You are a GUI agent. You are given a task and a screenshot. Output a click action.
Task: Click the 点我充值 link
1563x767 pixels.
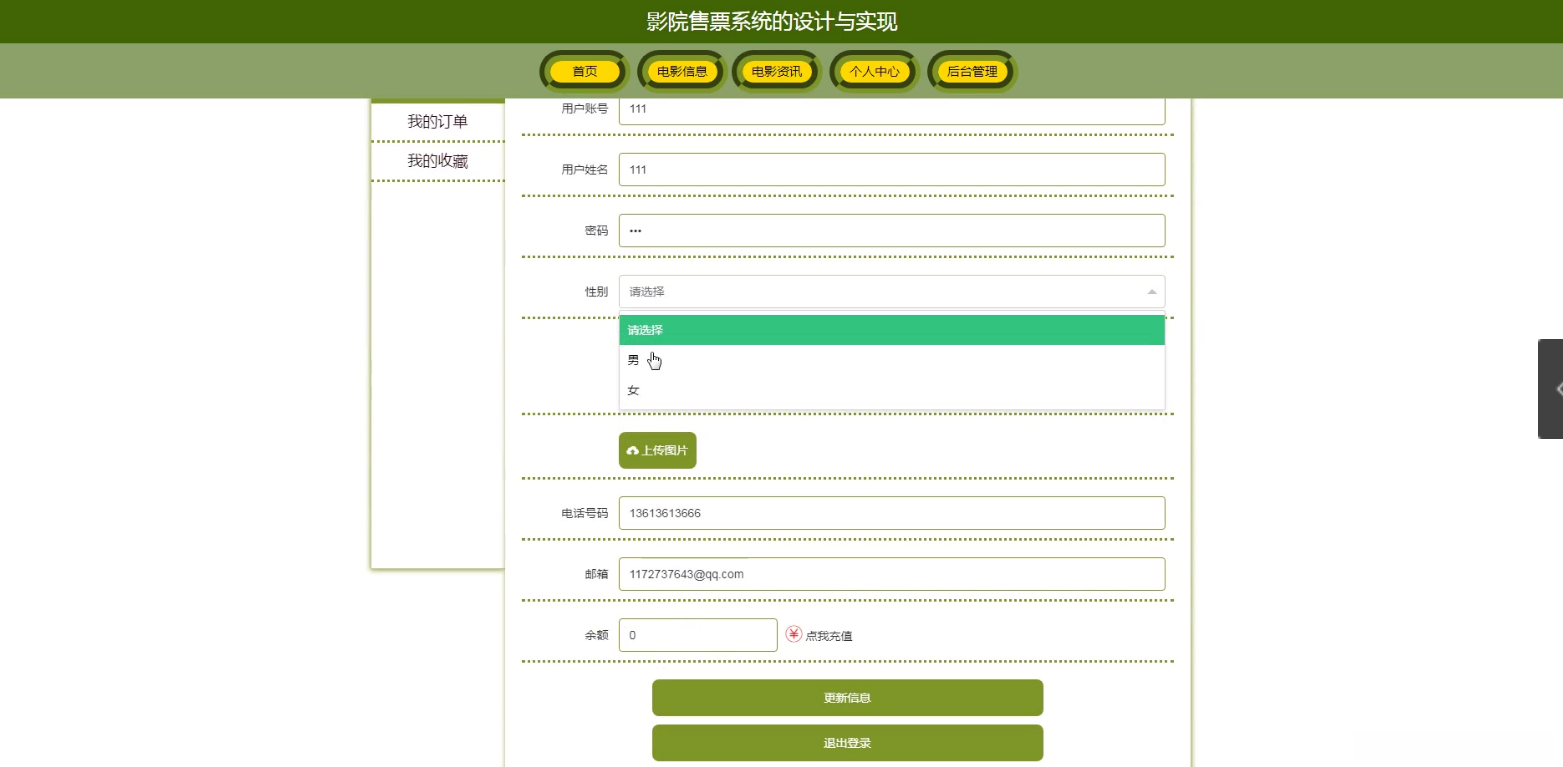(x=829, y=636)
